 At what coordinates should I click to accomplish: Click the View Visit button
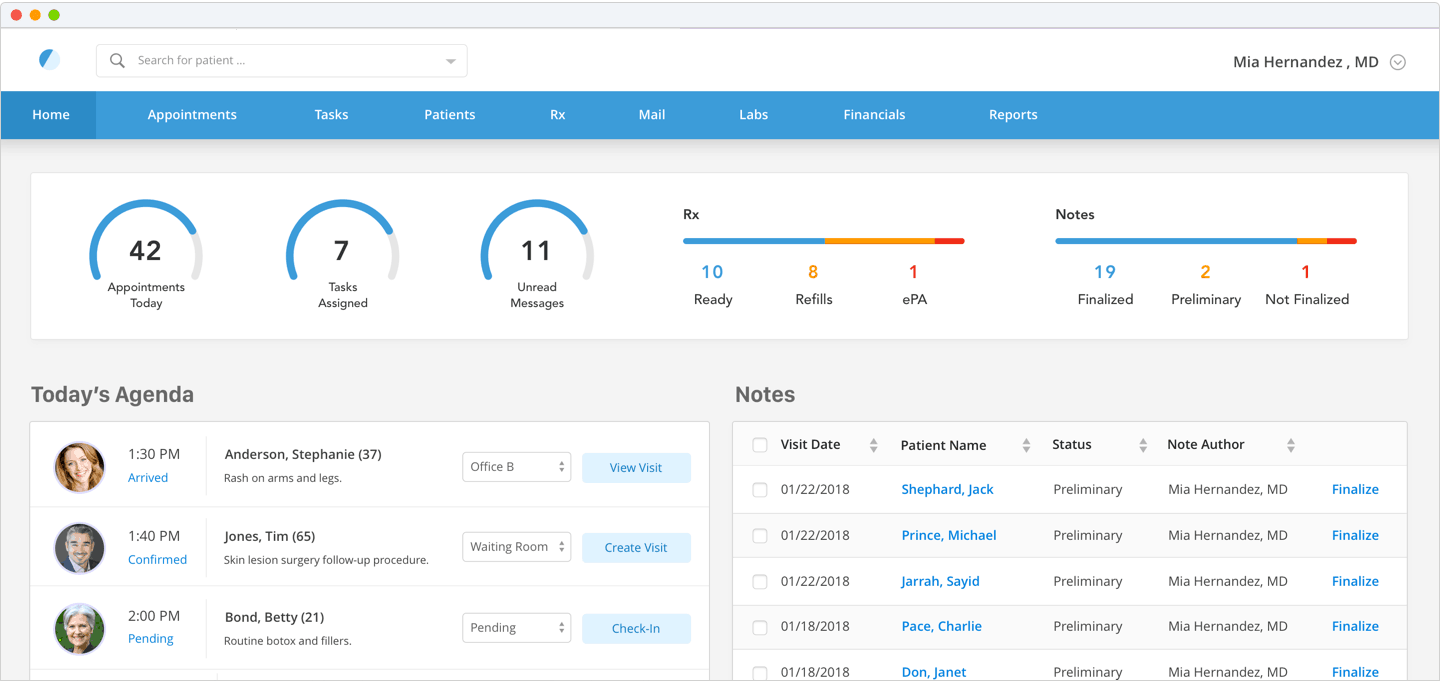(636, 468)
